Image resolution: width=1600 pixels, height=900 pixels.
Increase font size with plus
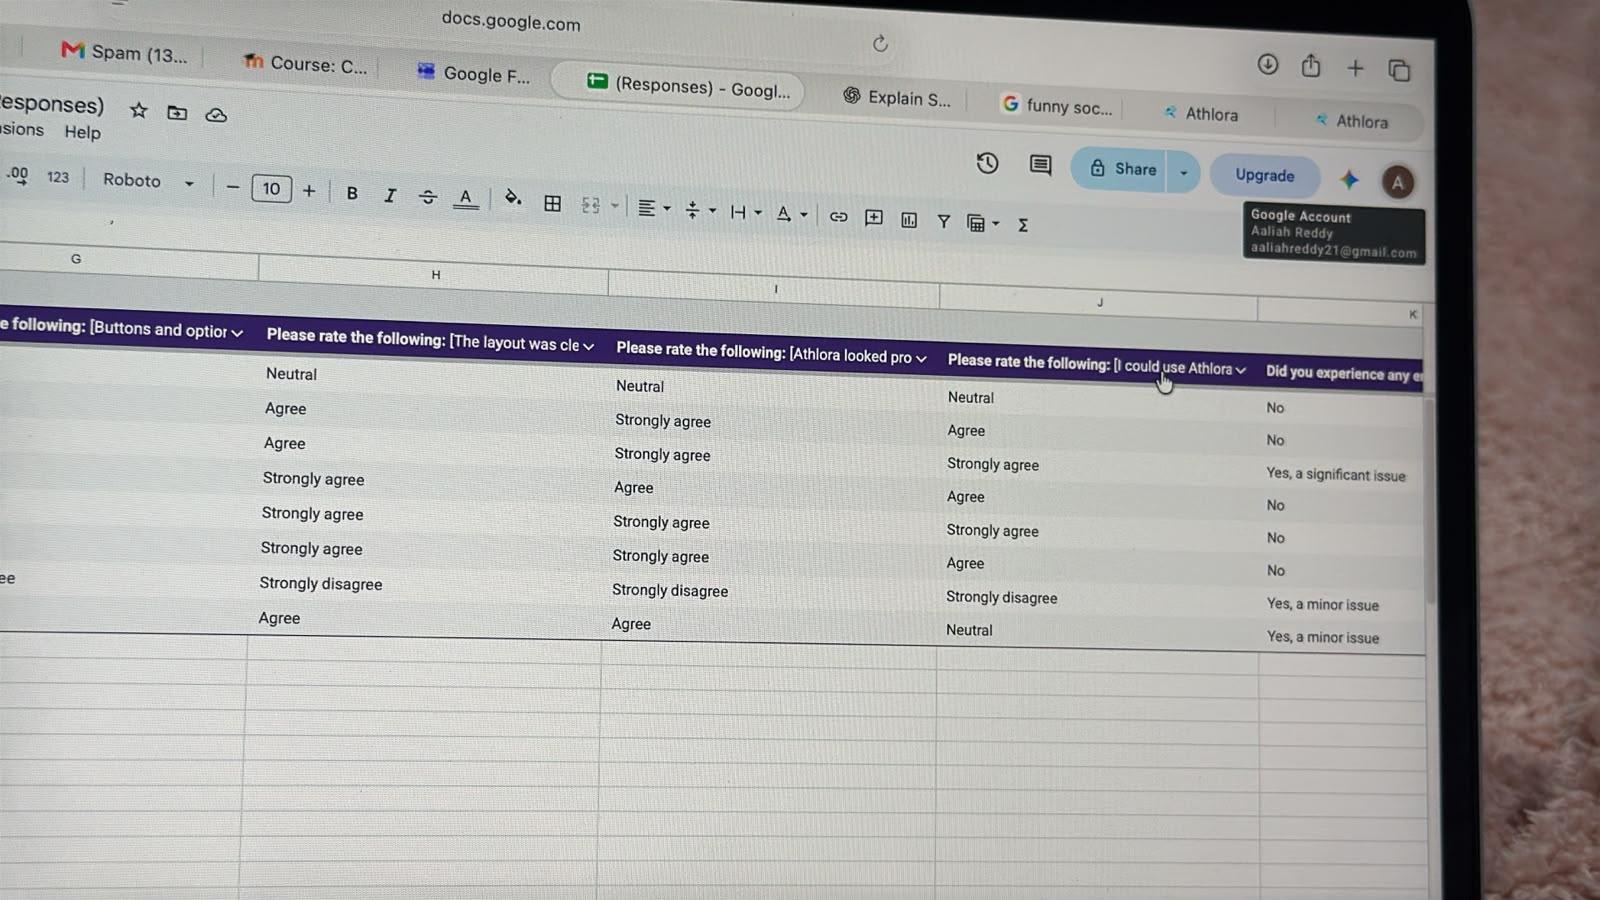pyautogui.click(x=309, y=191)
